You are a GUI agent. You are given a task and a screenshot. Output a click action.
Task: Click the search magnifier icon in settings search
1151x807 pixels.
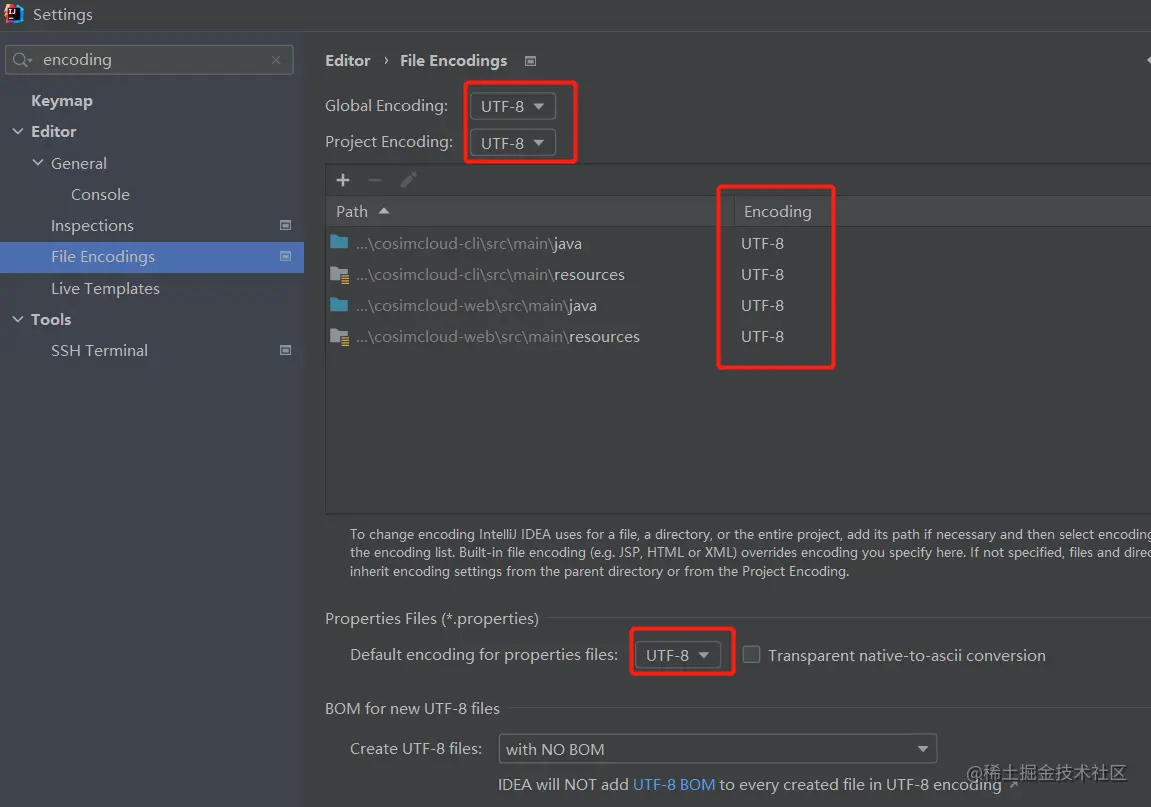coord(22,60)
